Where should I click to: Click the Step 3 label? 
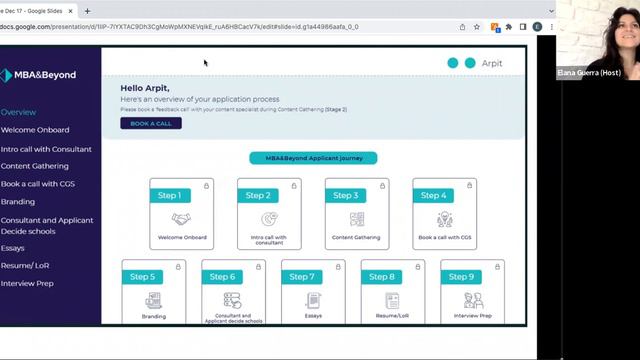(346, 196)
